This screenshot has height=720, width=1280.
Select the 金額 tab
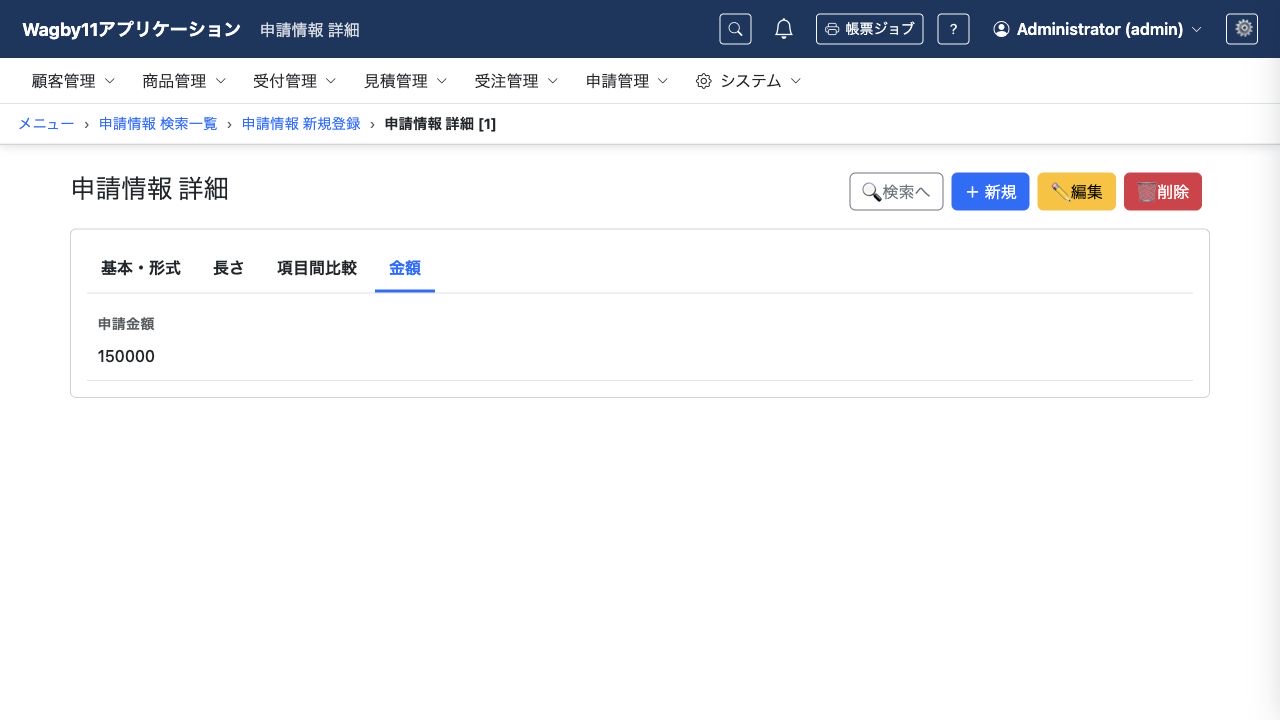[405, 268]
